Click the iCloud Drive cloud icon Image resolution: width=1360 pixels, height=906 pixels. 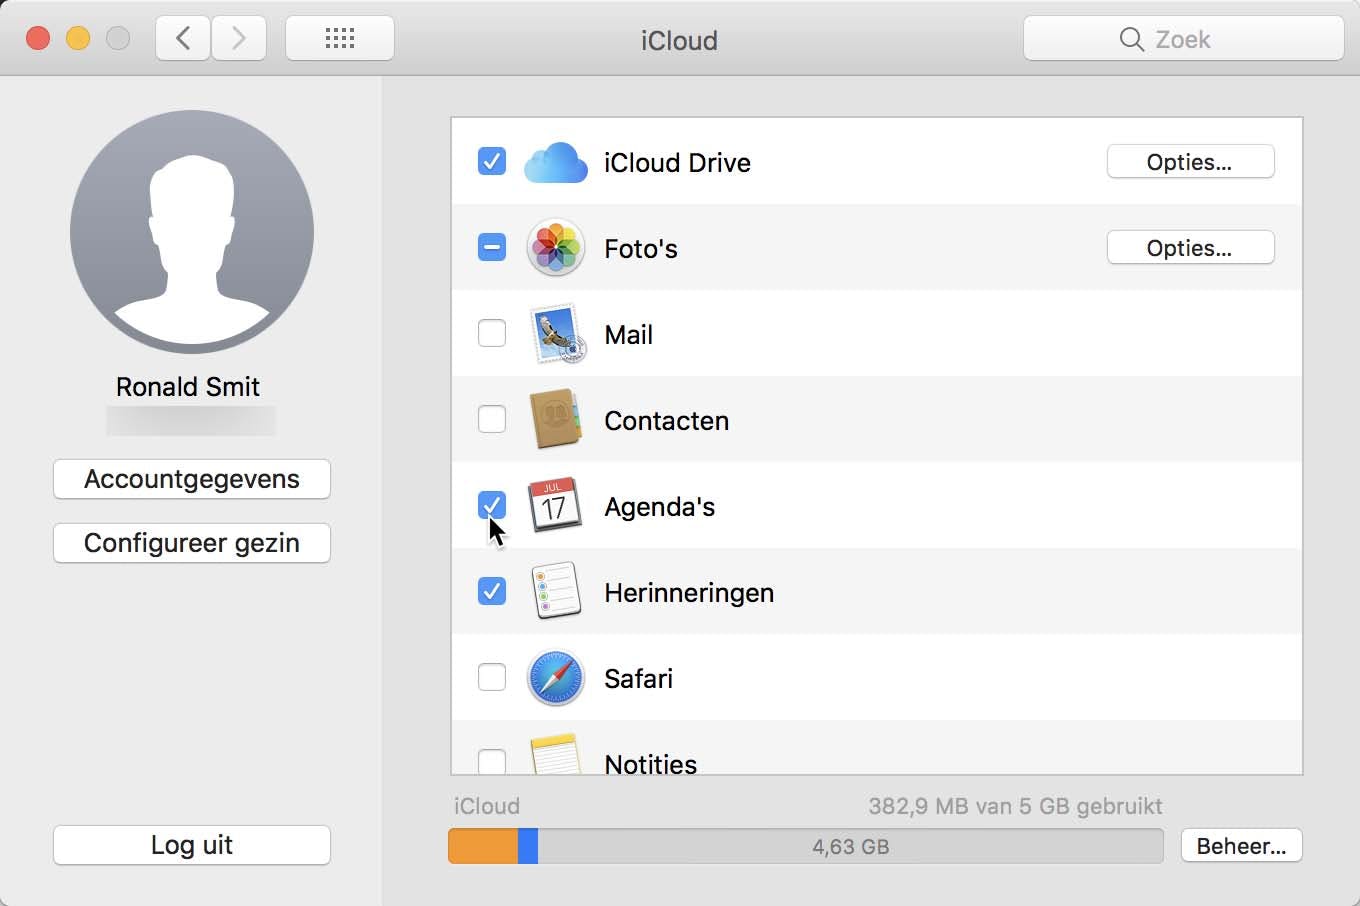point(555,162)
